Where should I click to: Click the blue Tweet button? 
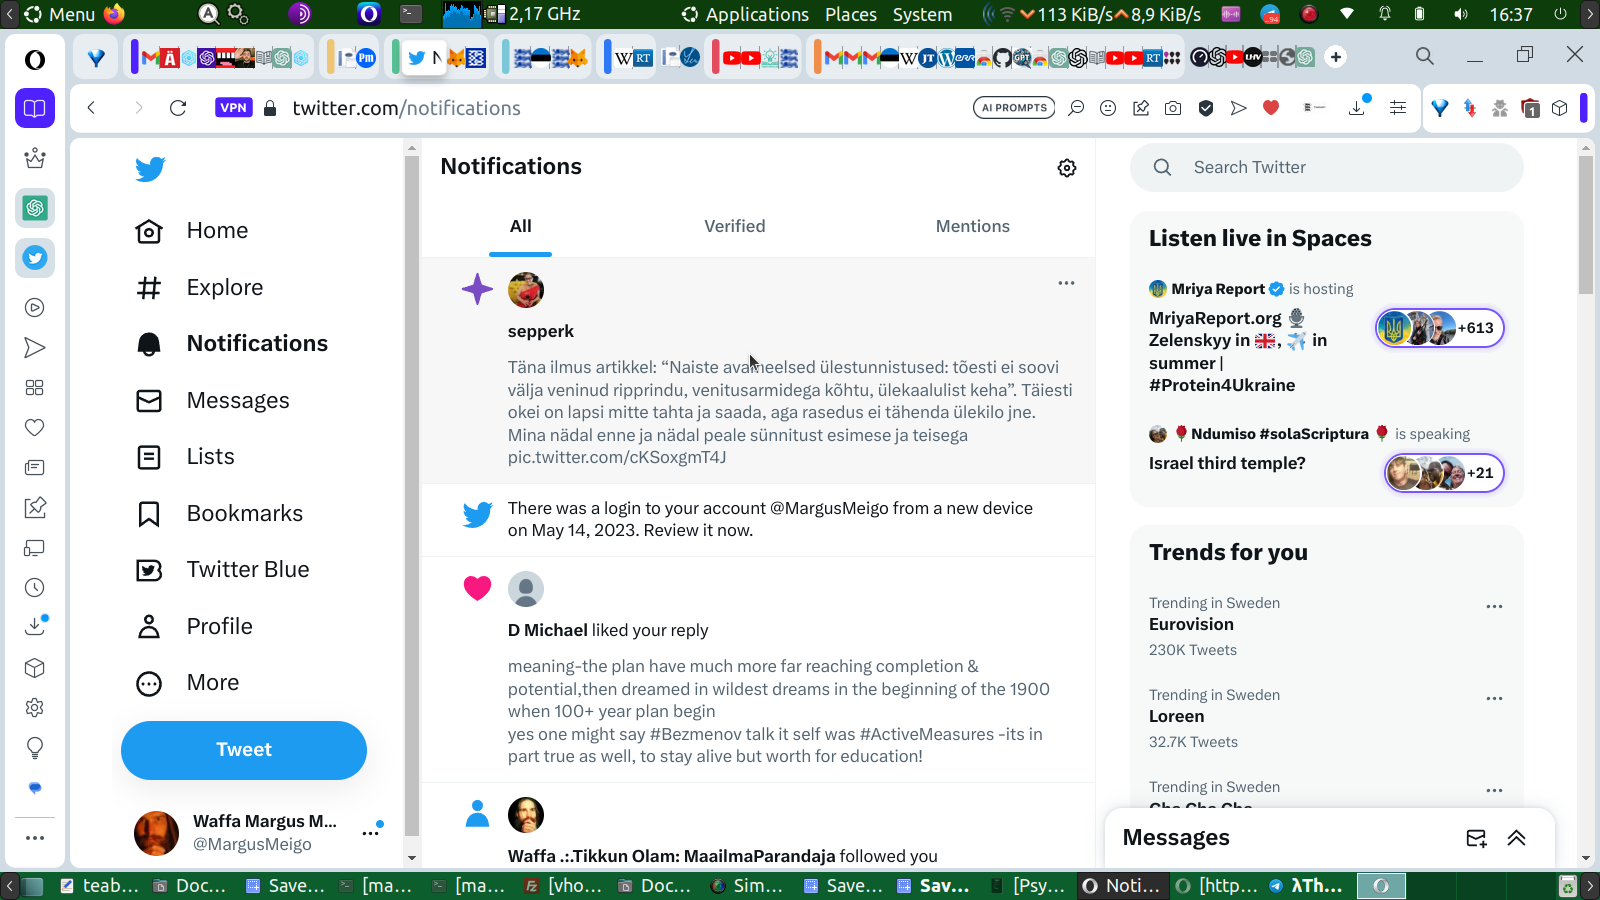(244, 750)
